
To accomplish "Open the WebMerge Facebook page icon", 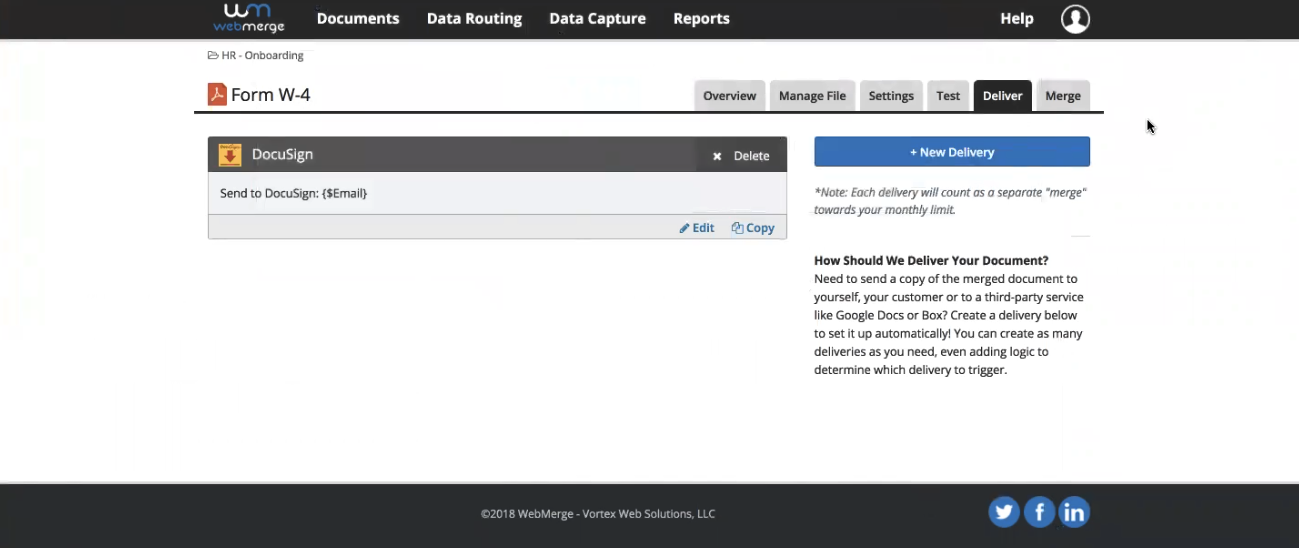I will tap(1039, 512).
